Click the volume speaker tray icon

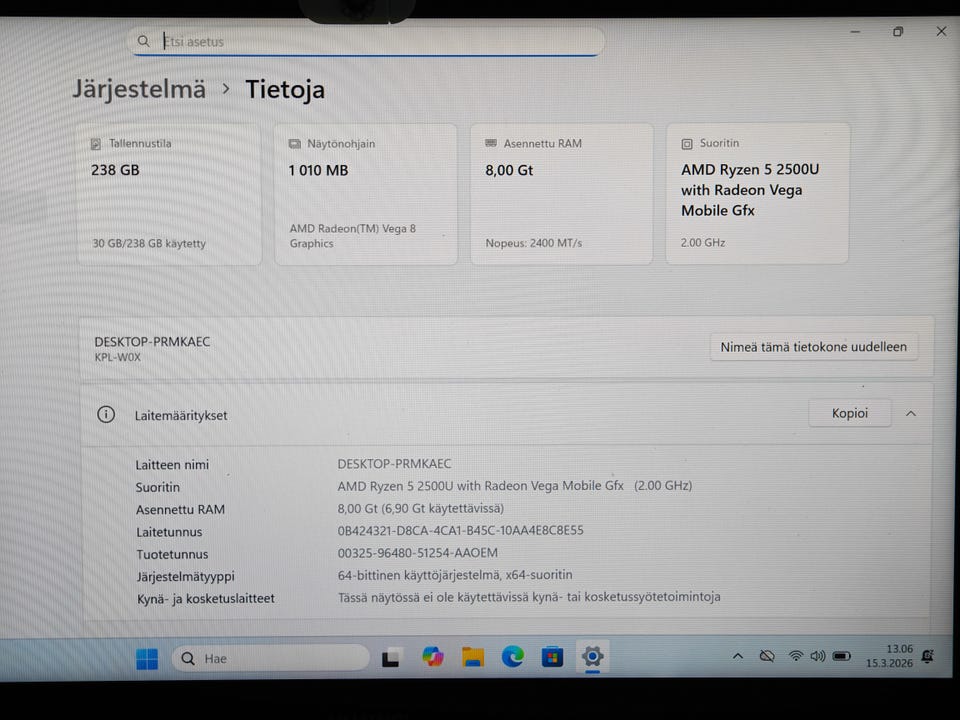tap(818, 656)
